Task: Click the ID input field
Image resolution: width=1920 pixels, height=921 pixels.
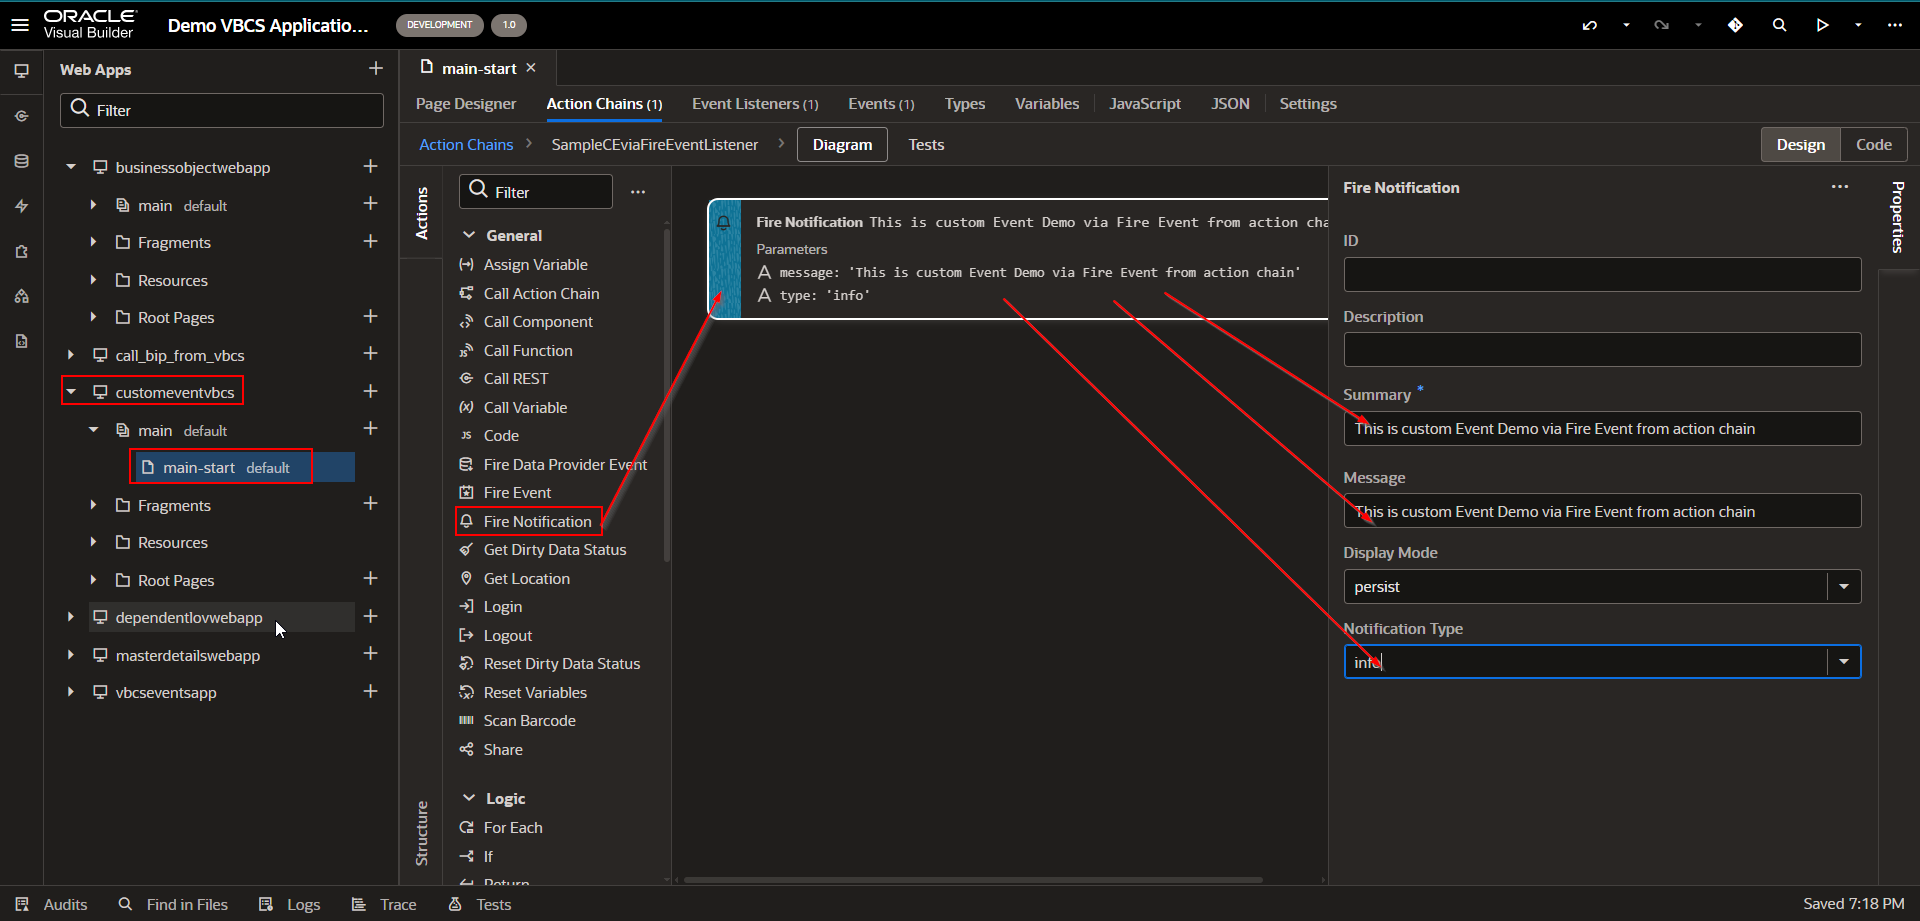Action: (1602, 274)
